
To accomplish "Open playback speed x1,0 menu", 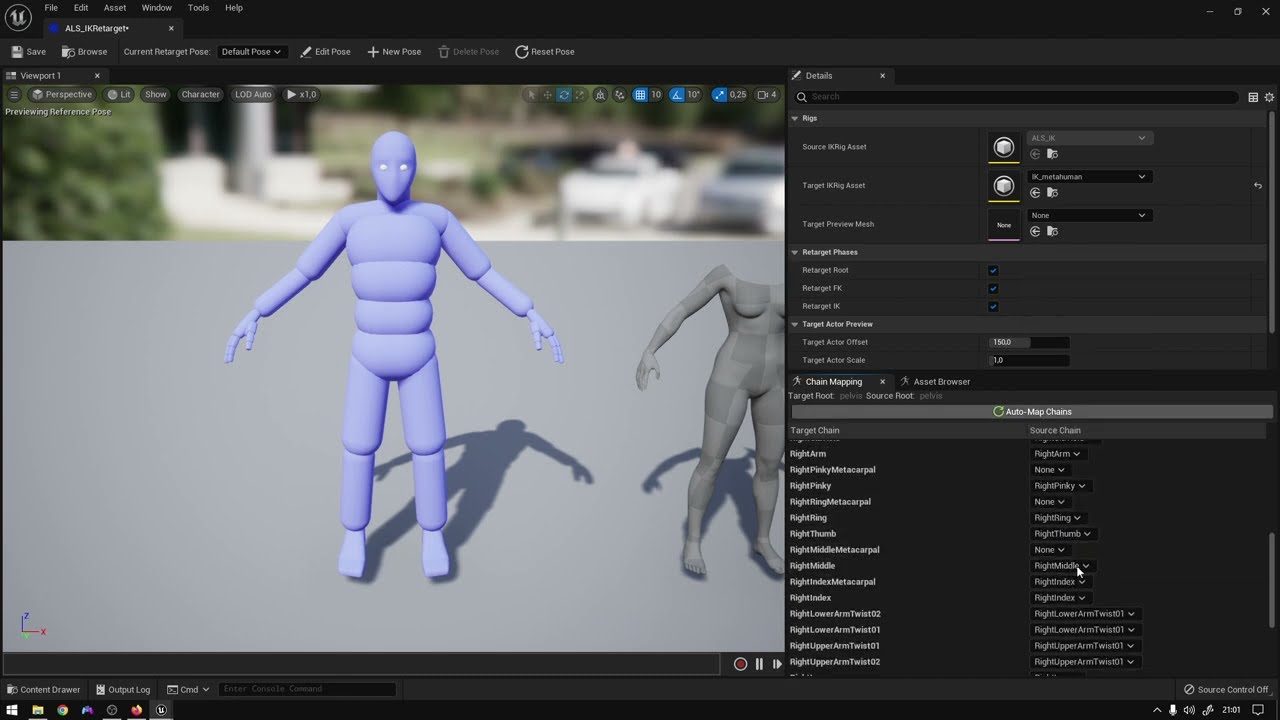I will 301,95.
